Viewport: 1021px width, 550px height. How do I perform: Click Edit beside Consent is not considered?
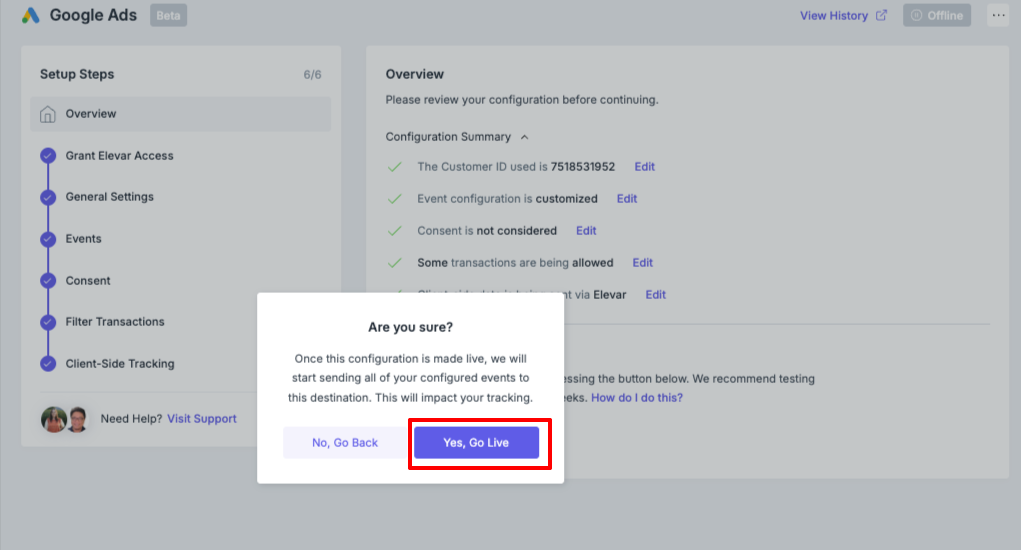point(586,230)
